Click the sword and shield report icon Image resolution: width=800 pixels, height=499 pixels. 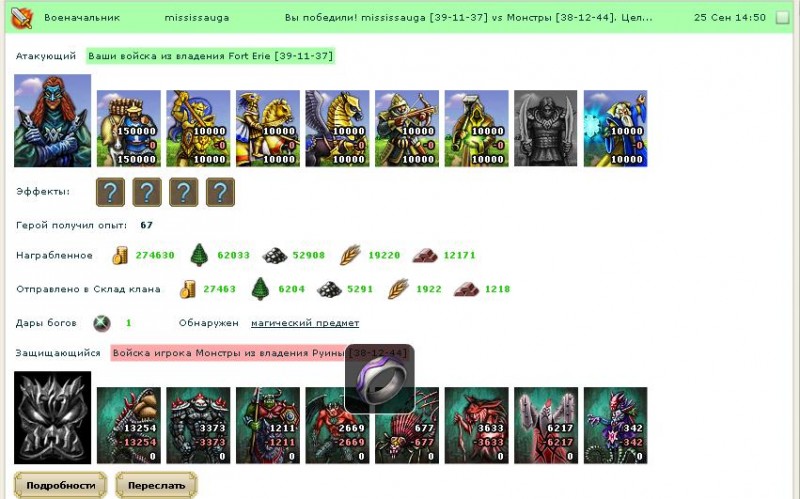pyautogui.click(x=21, y=18)
